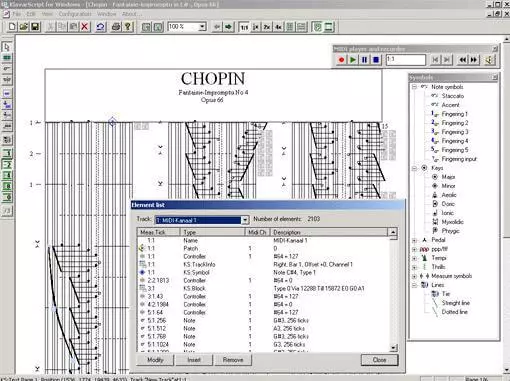
Task: Click the fast-forward button in MIDI player
Action: [474, 60]
